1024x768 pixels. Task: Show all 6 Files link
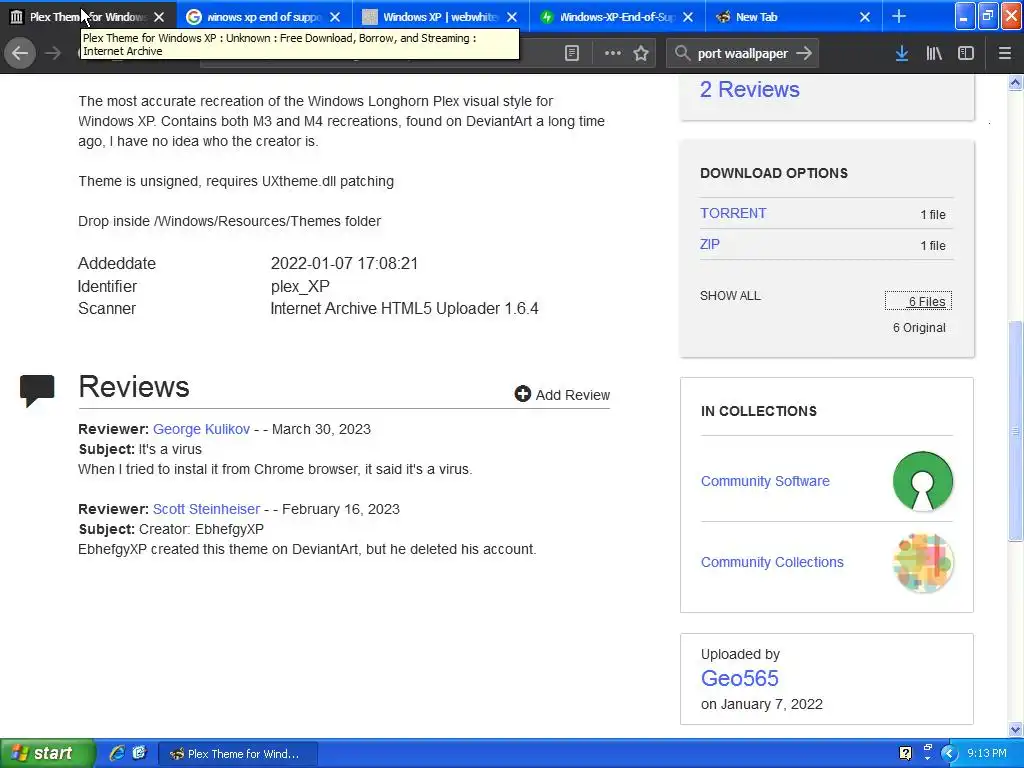click(918, 301)
